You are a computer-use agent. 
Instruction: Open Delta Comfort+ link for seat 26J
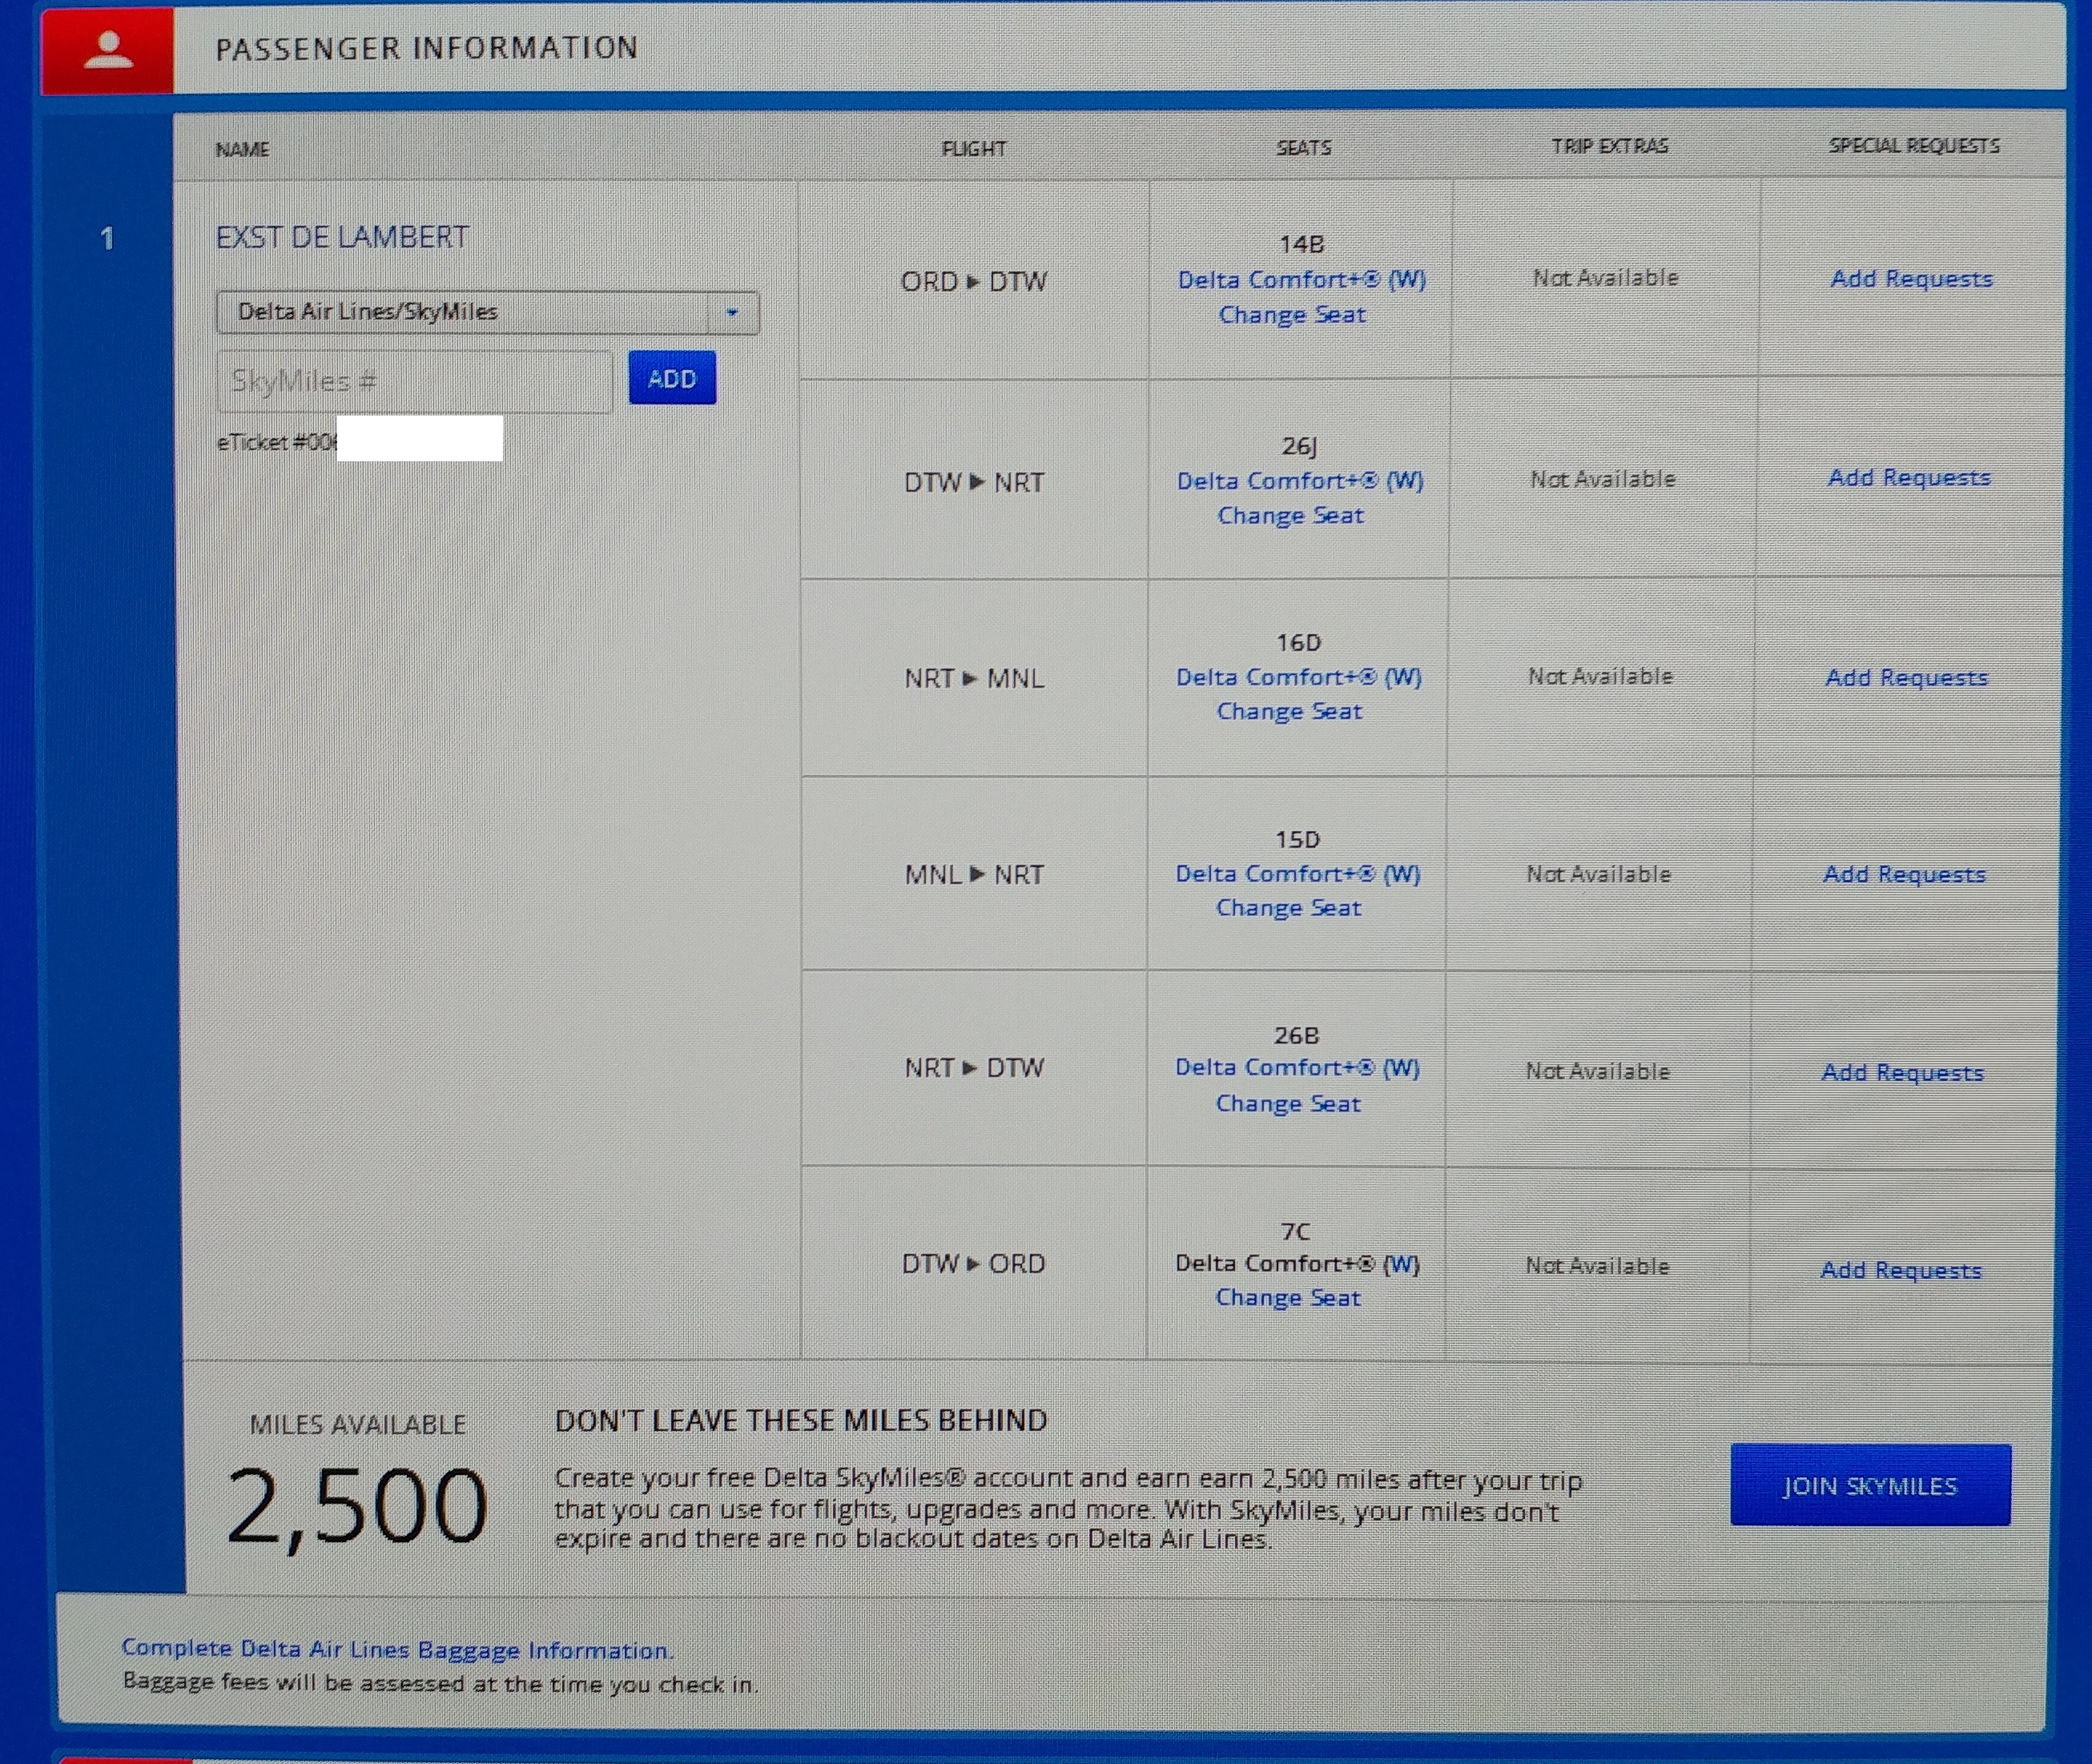[x=1300, y=480]
